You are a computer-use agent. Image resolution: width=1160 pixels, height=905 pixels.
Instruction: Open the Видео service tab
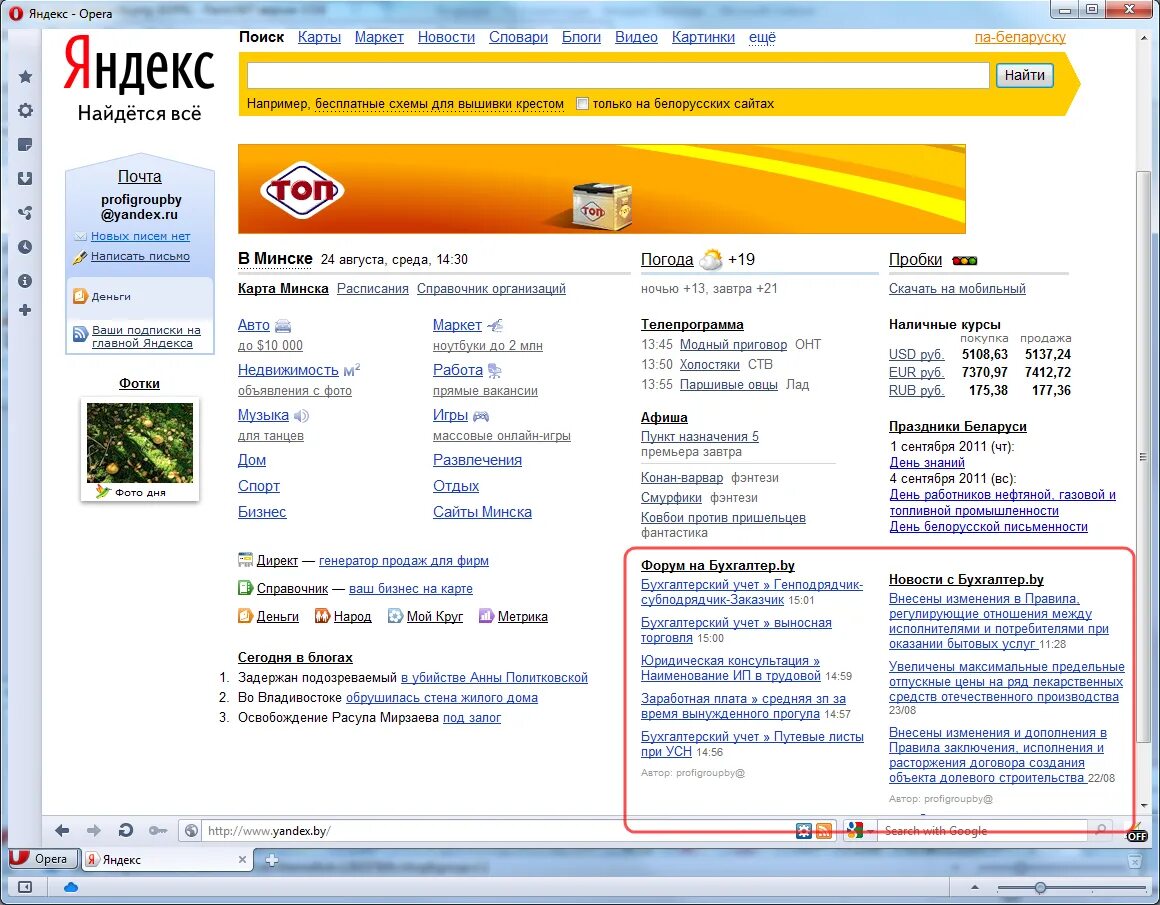coord(636,37)
